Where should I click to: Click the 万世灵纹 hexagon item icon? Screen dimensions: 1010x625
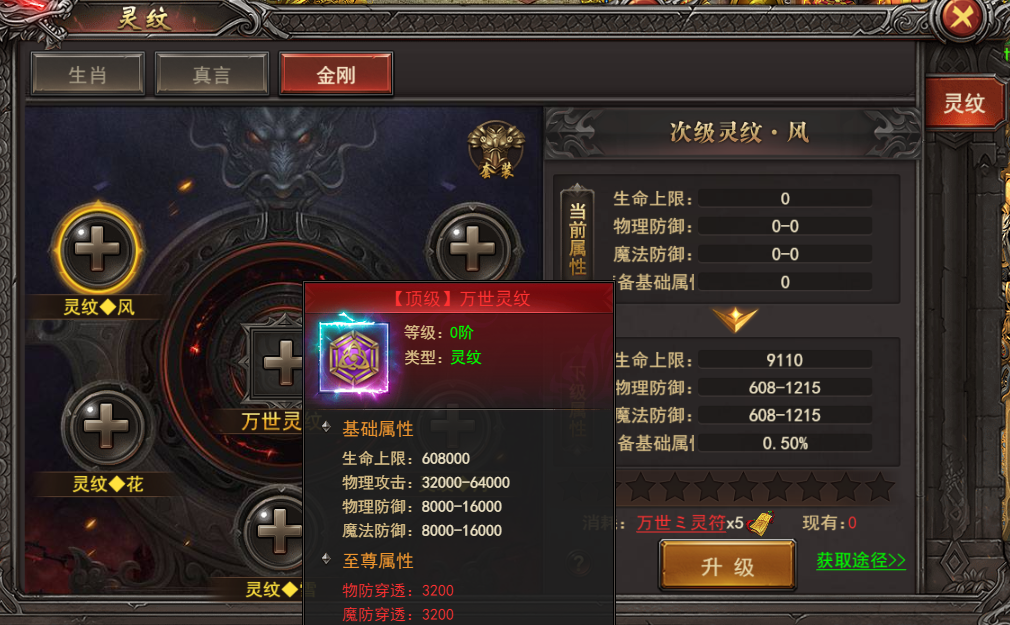(354, 358)
